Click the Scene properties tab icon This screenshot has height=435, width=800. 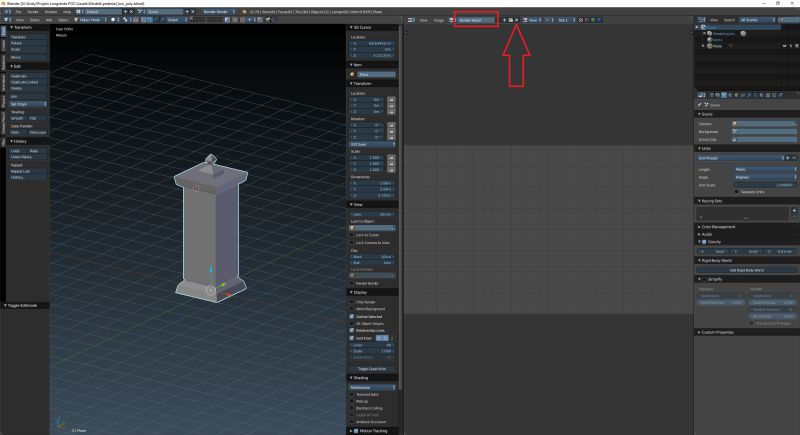[723, 95]
